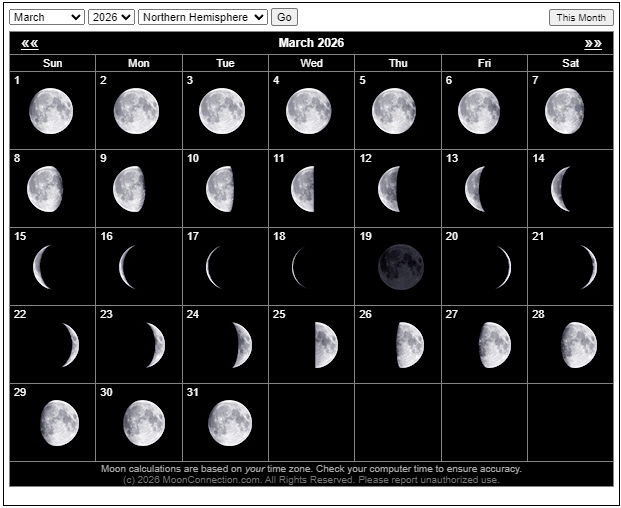Click the new moon icon on March 19

(400, 267)
